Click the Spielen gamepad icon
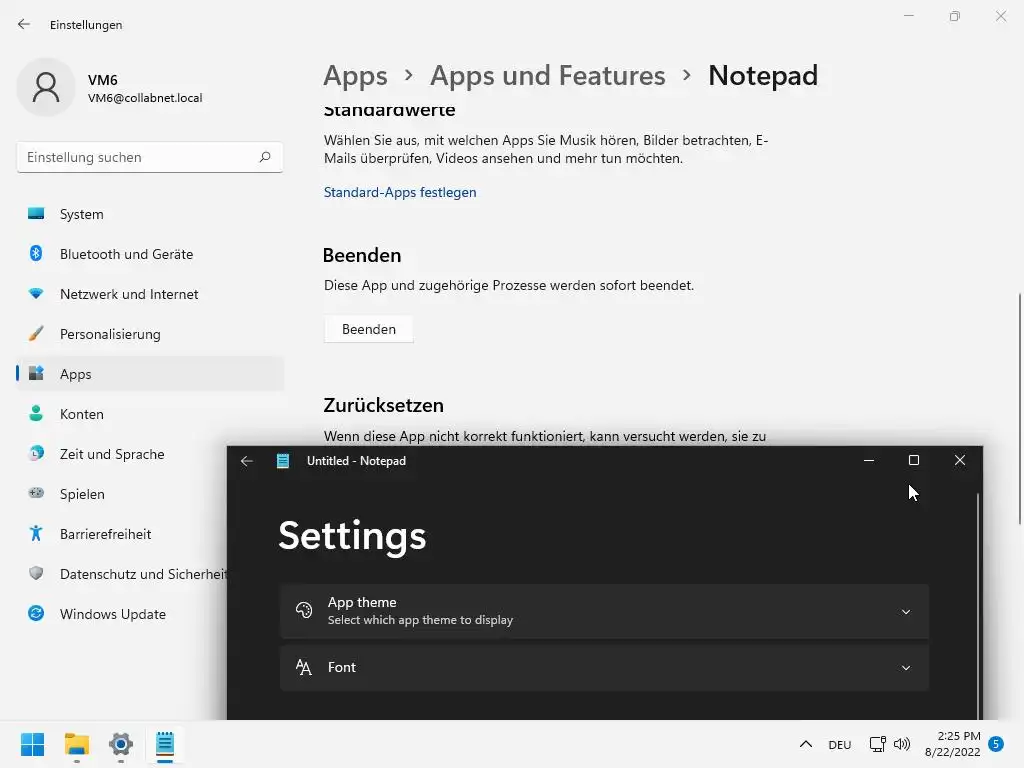 [36, 493]
